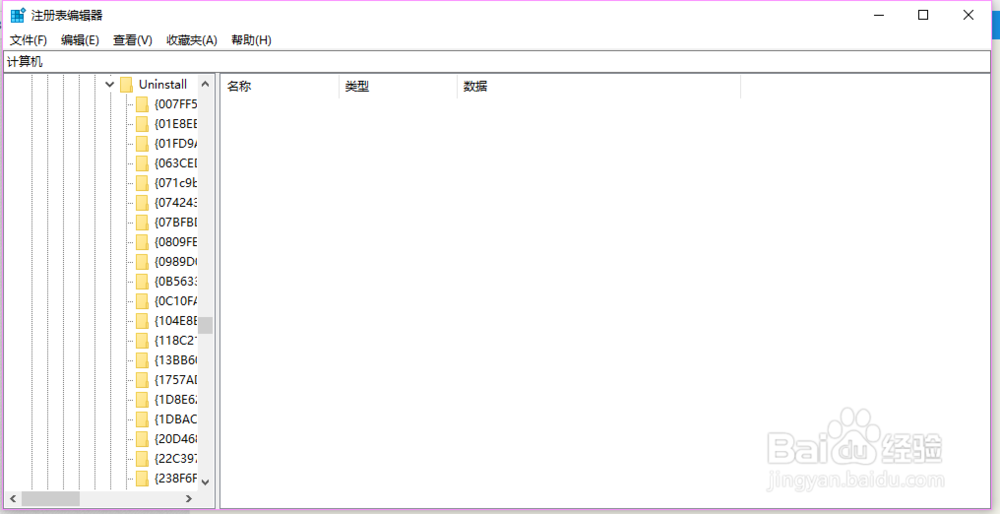
Task: Click the tree horizontal scrollbar thumb
Action: click(x=50, y=498)
